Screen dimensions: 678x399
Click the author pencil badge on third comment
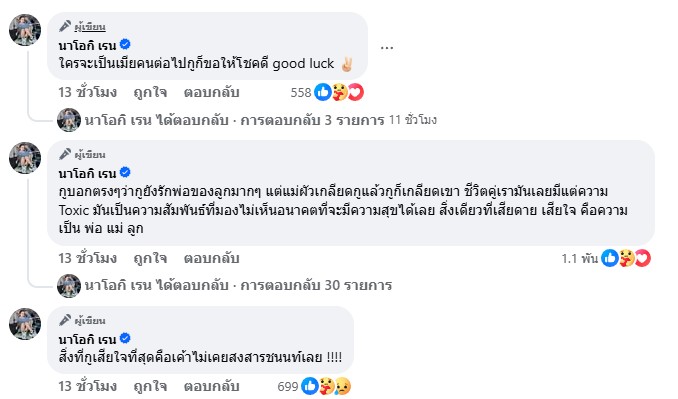point(65,320)
